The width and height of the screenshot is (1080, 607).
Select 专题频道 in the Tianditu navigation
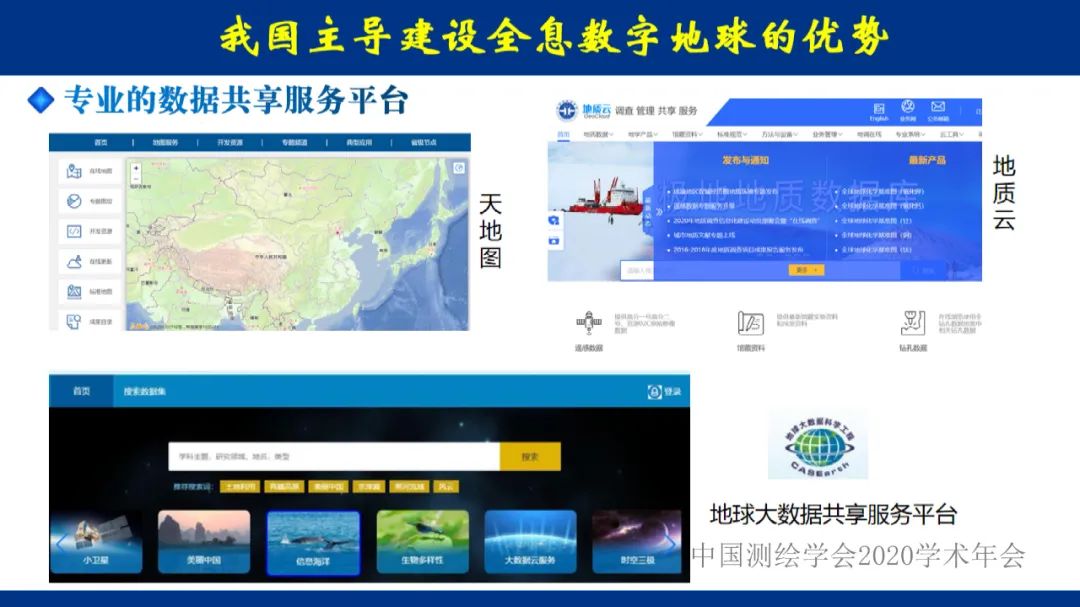point(295,143)
